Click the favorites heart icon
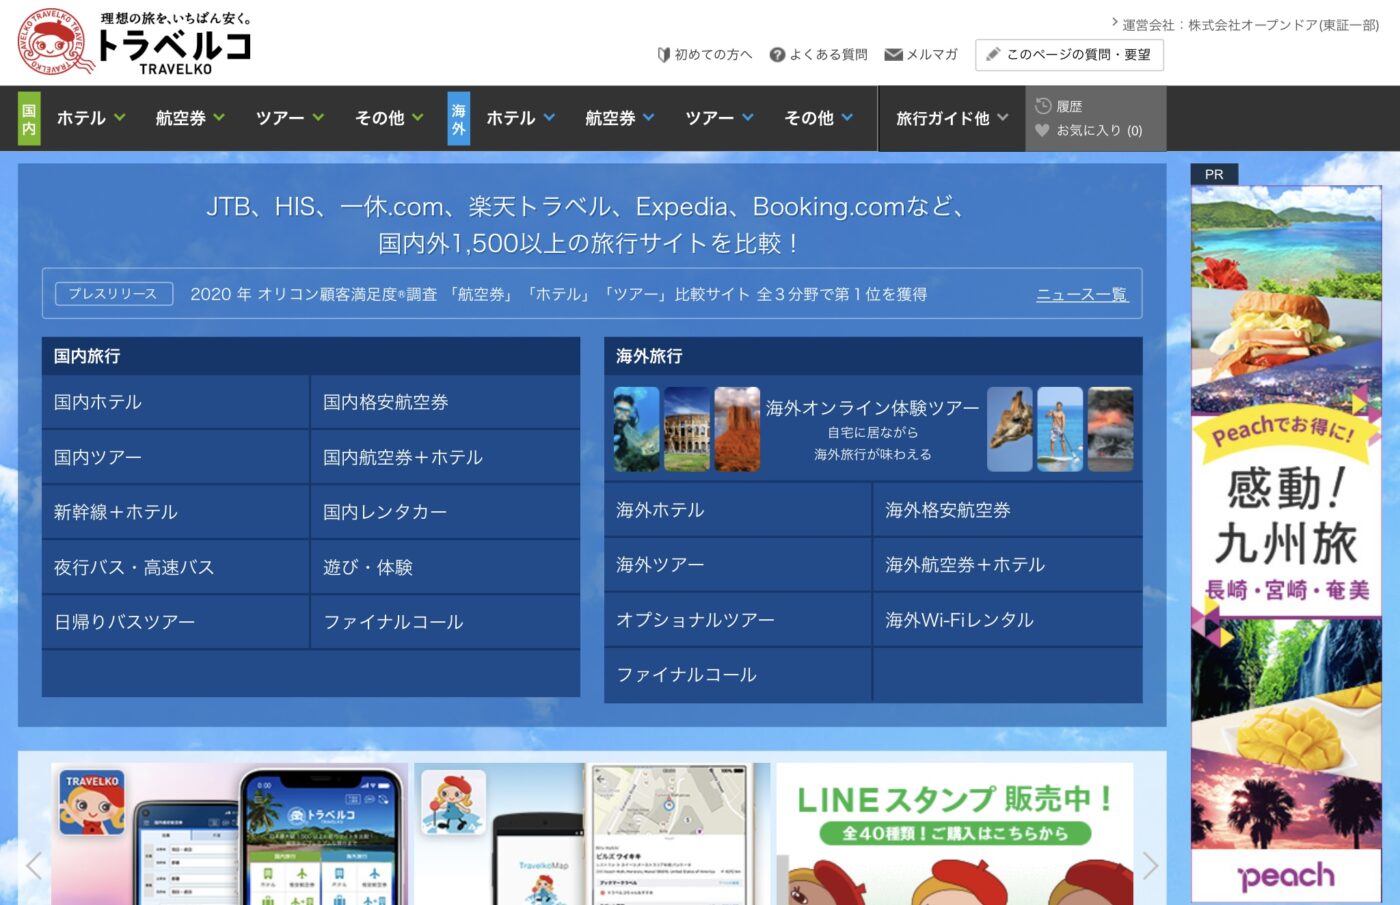The width and height of the screenshot is (1400, 905). click(x=1042, y=130)
